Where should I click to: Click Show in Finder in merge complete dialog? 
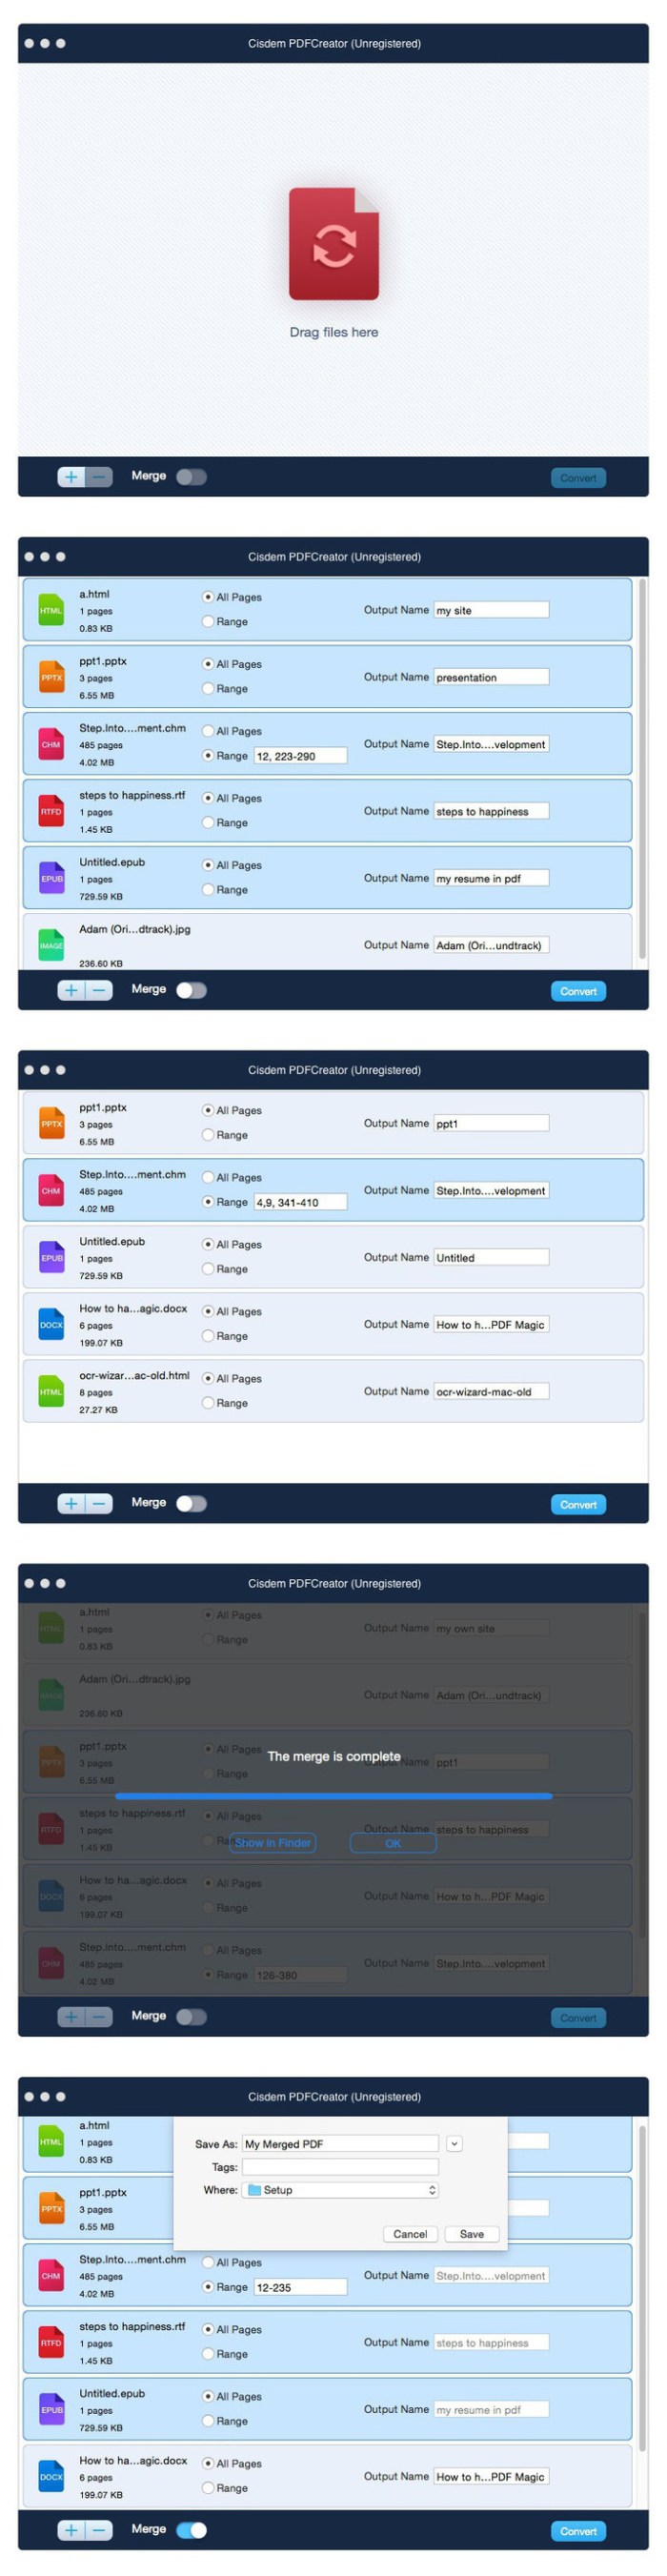(273, 1843)
